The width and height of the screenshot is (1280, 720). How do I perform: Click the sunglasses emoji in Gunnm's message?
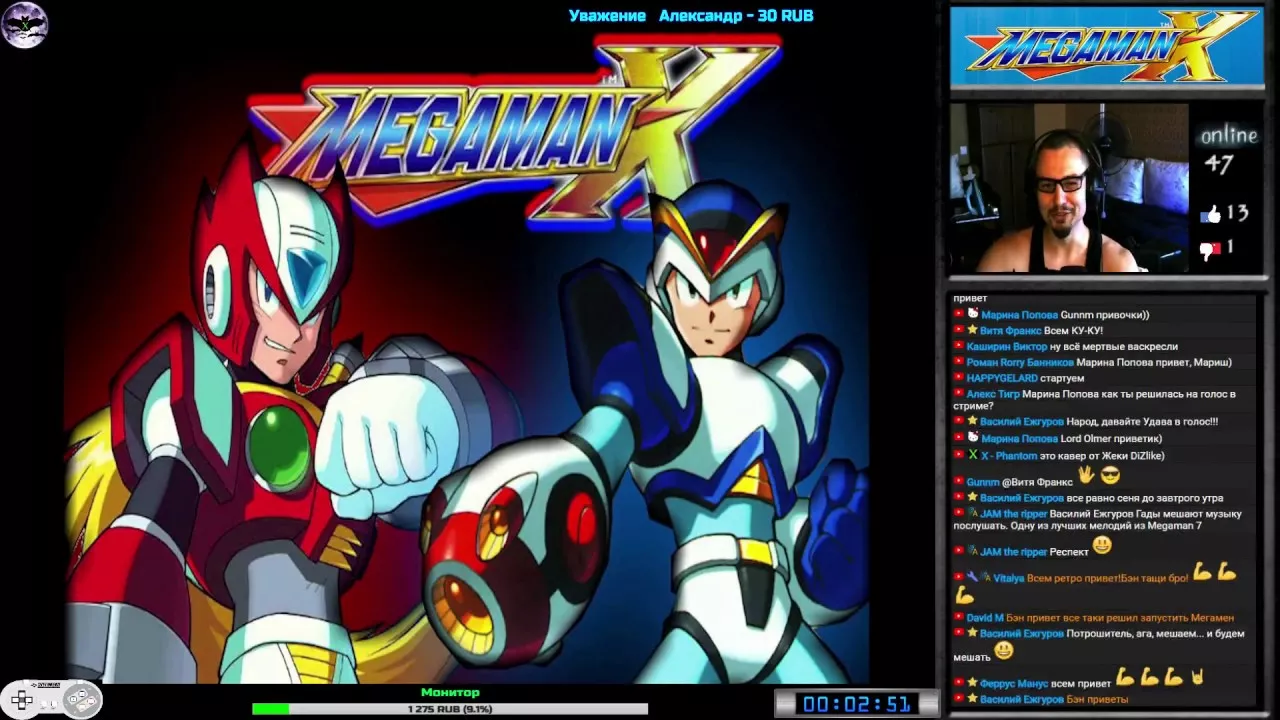1110,477
